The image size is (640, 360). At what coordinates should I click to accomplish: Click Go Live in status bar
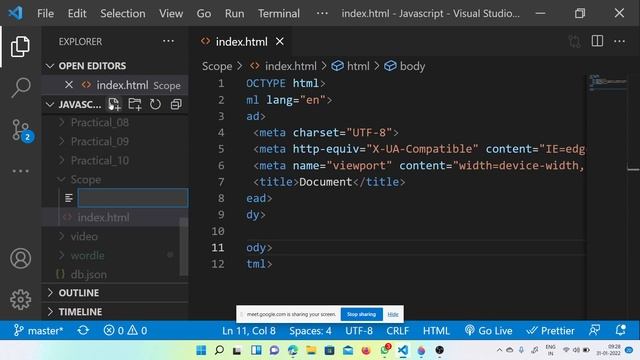(488, 330)
